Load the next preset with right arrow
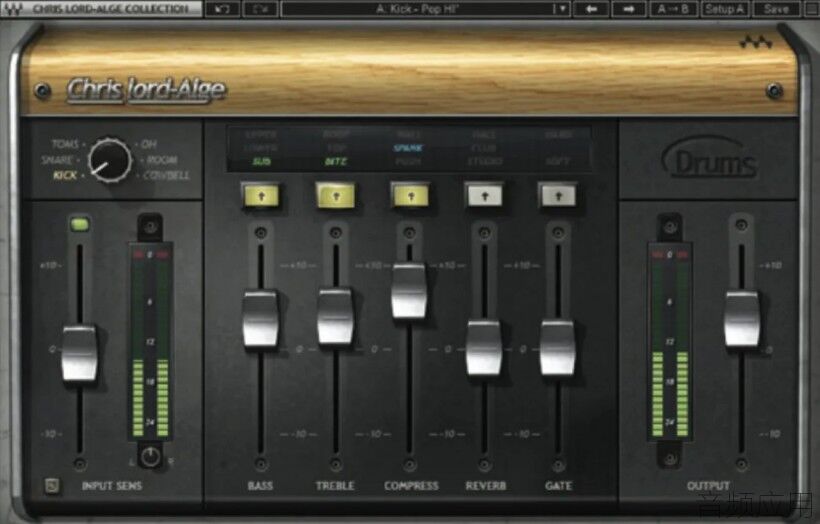The image size is (820, 524). tap(629, 9)
